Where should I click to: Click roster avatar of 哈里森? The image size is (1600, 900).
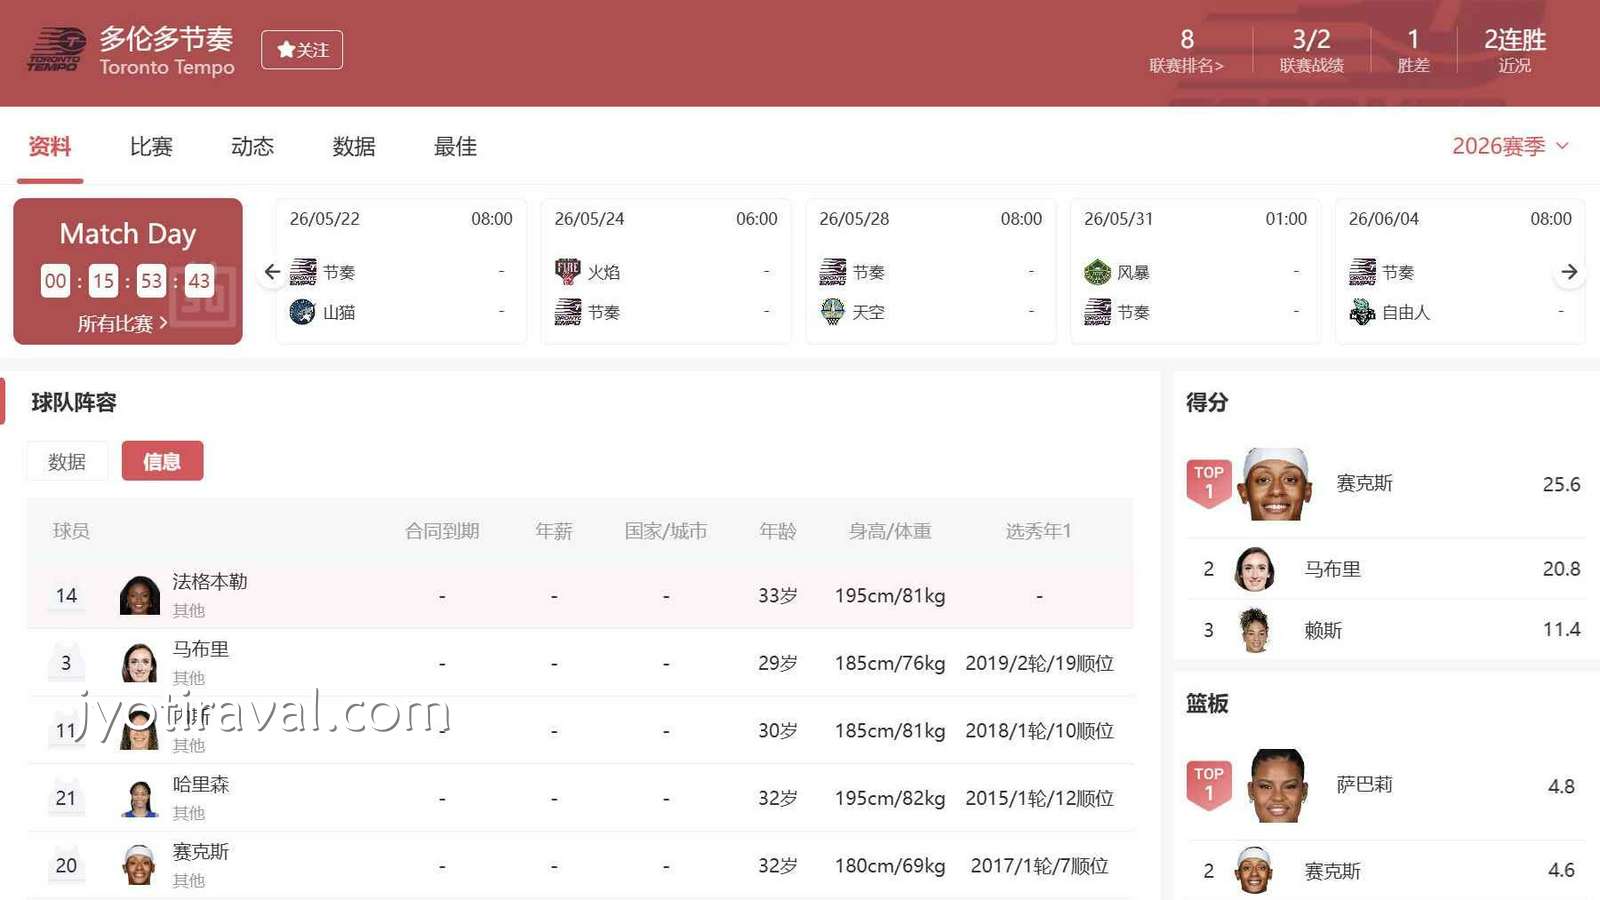(x=139, y=798)
